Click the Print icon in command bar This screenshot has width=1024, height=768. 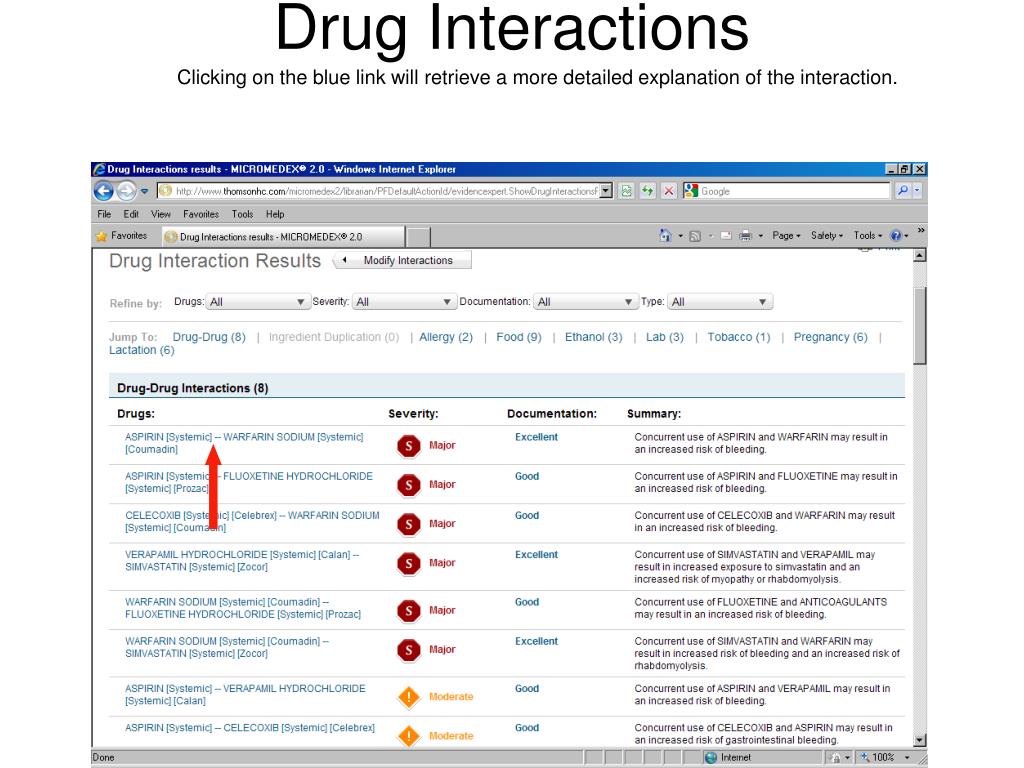click(745, 236)
